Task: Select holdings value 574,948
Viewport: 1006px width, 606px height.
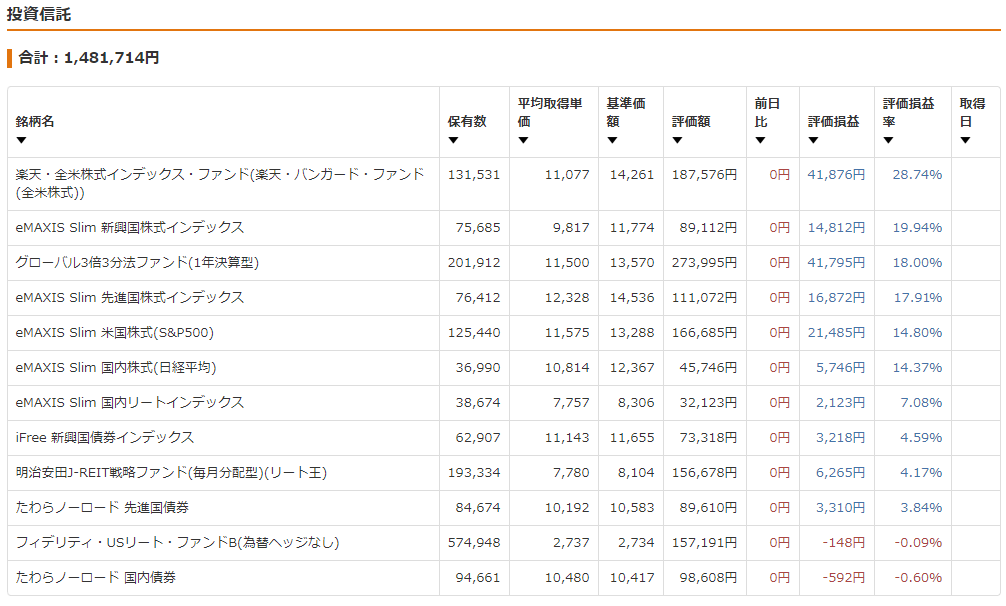Action: click(x=473, y=543)
